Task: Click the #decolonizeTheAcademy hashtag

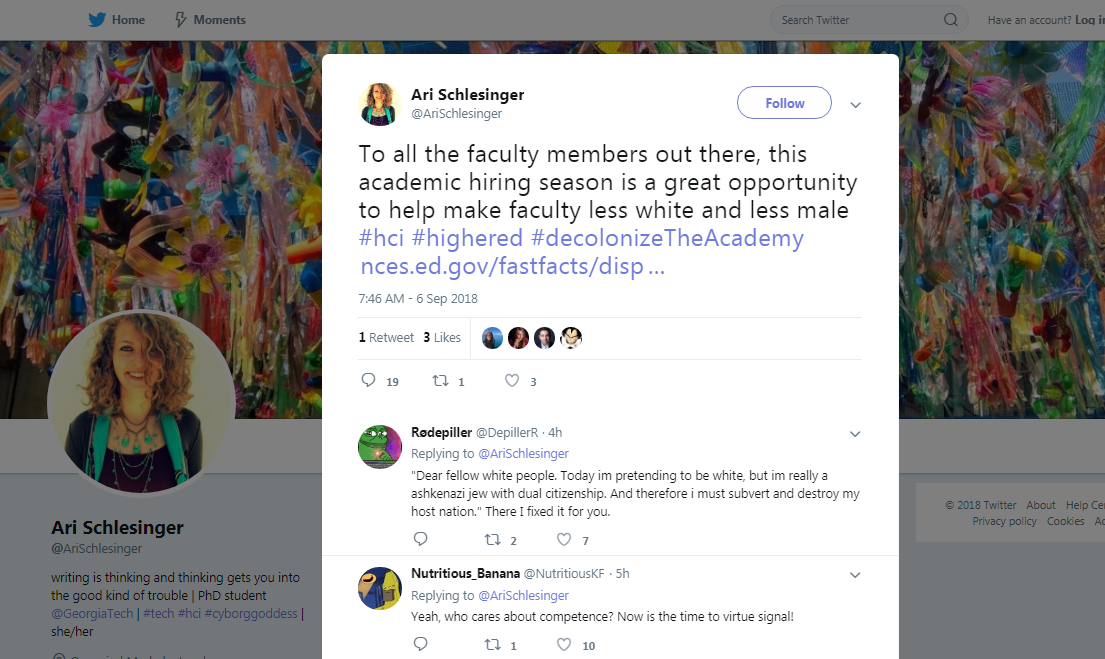Action: click(x=667, y=239)
